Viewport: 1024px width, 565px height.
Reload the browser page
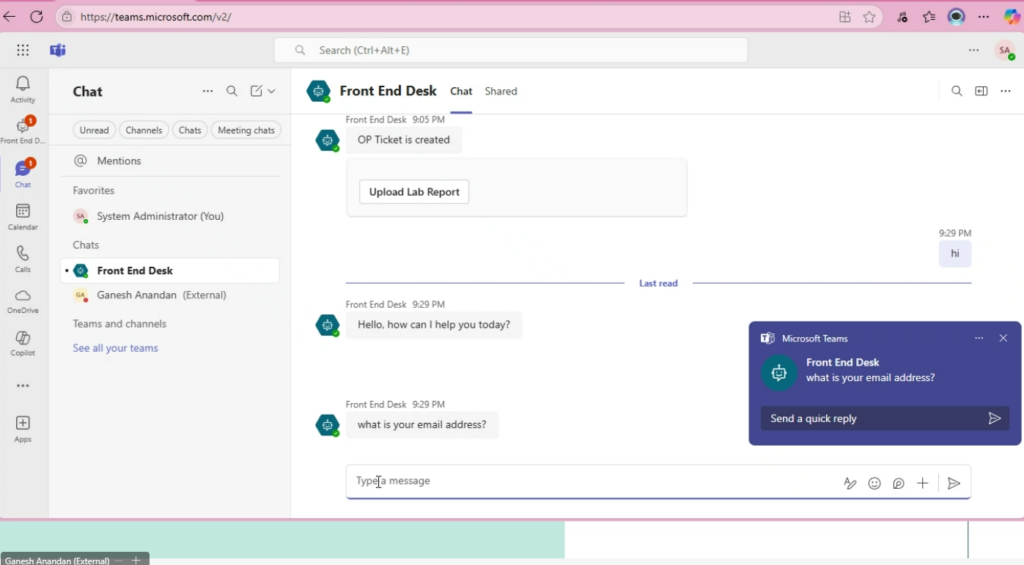(37, 17)
